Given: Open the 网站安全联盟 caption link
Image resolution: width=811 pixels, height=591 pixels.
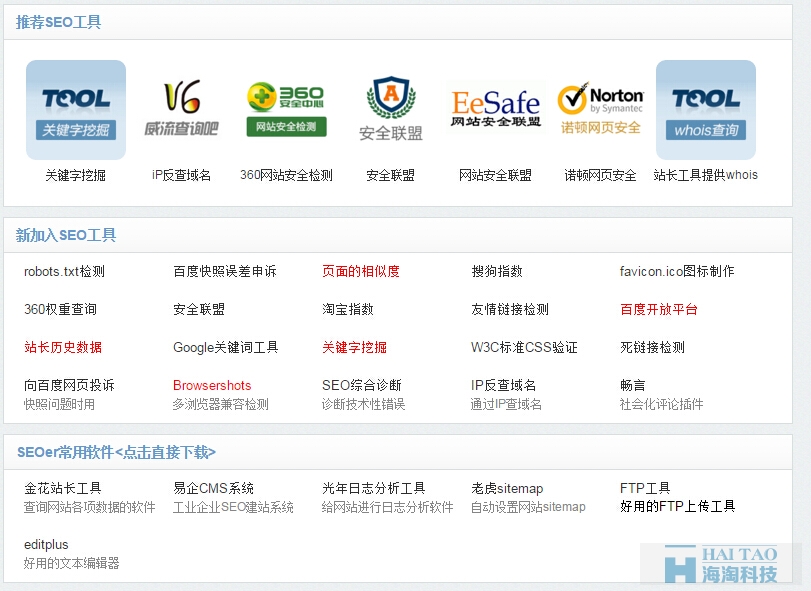Looking at the screenshot, I should tap(495, 175).
